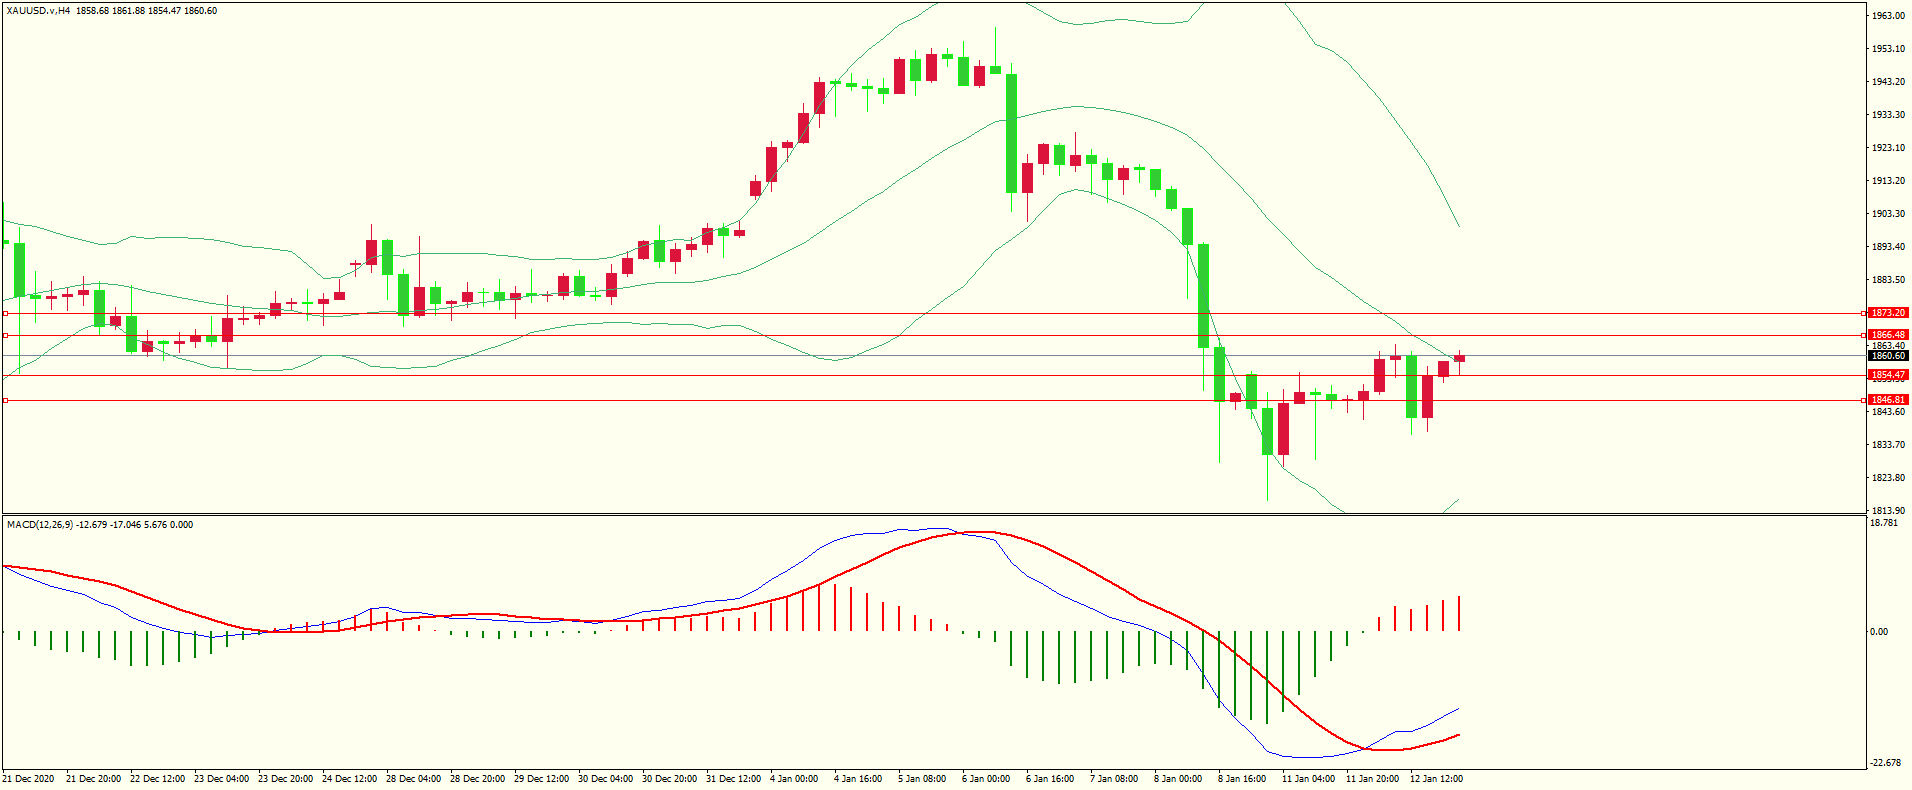Image resolution: width=1912 pixels, height=790 pixels.
Task: Select the rightmost candlestick on the chart
Action: point(1460,358)
